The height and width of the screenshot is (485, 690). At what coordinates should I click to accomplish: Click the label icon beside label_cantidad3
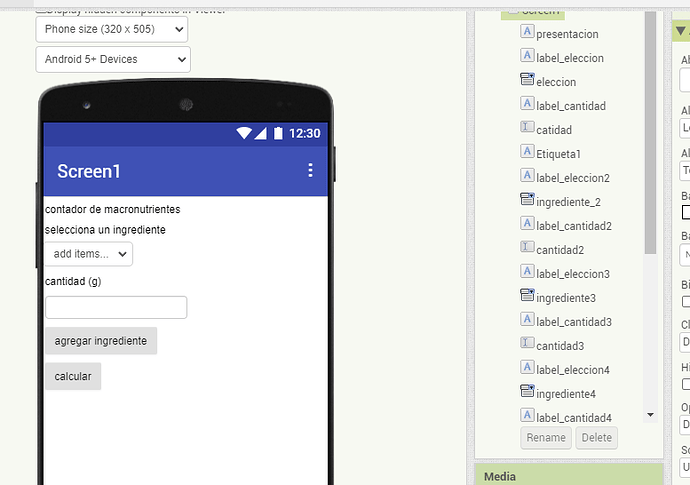pyautogui.click(x=527, y=319)
